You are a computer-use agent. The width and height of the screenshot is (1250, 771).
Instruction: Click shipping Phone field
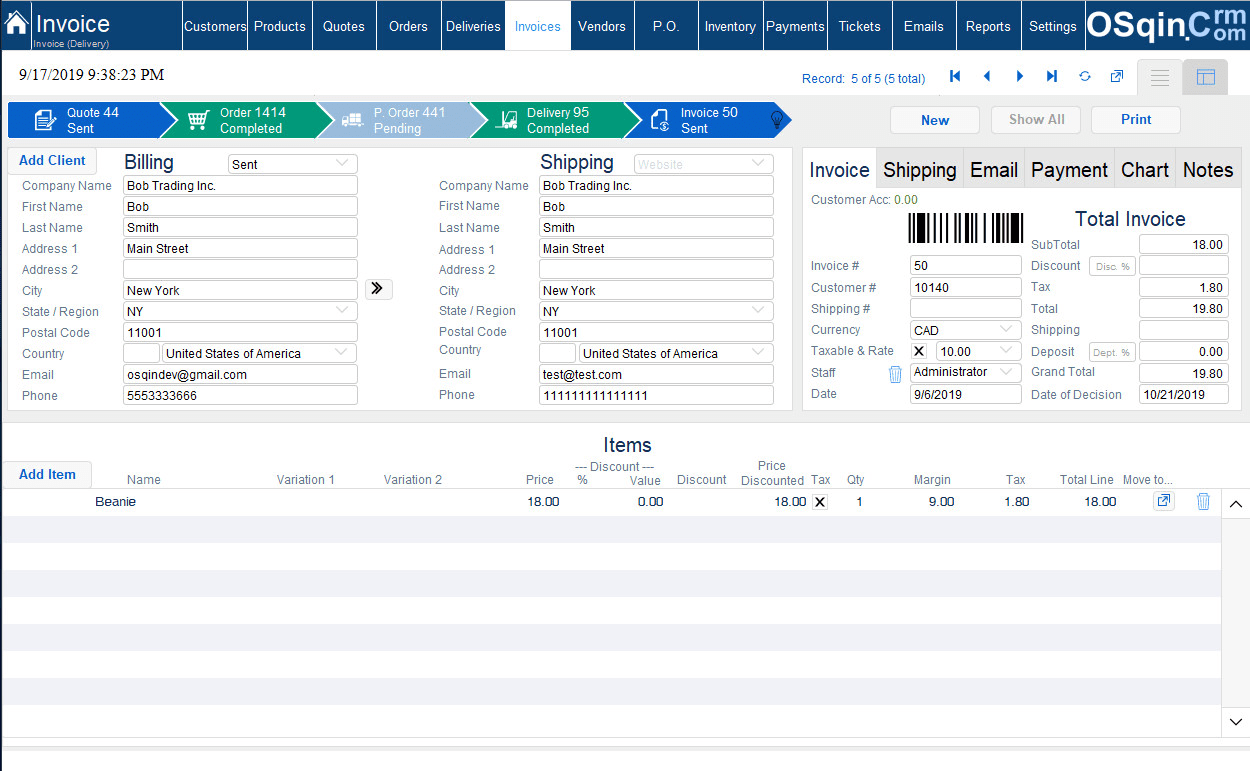point(656,395)
